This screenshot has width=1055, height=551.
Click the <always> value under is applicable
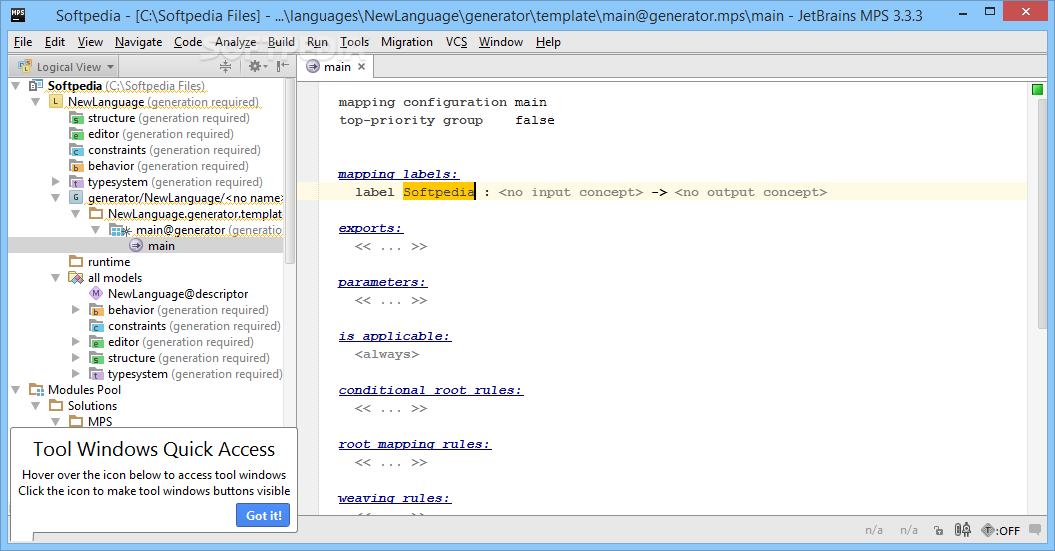[387, 355]
